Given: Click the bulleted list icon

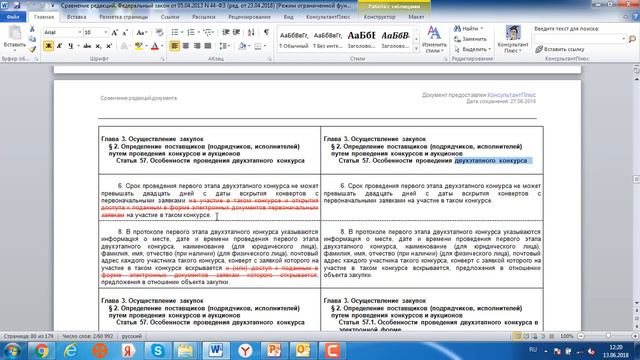Looking at the screenshot, I should [x=175, y=32].
